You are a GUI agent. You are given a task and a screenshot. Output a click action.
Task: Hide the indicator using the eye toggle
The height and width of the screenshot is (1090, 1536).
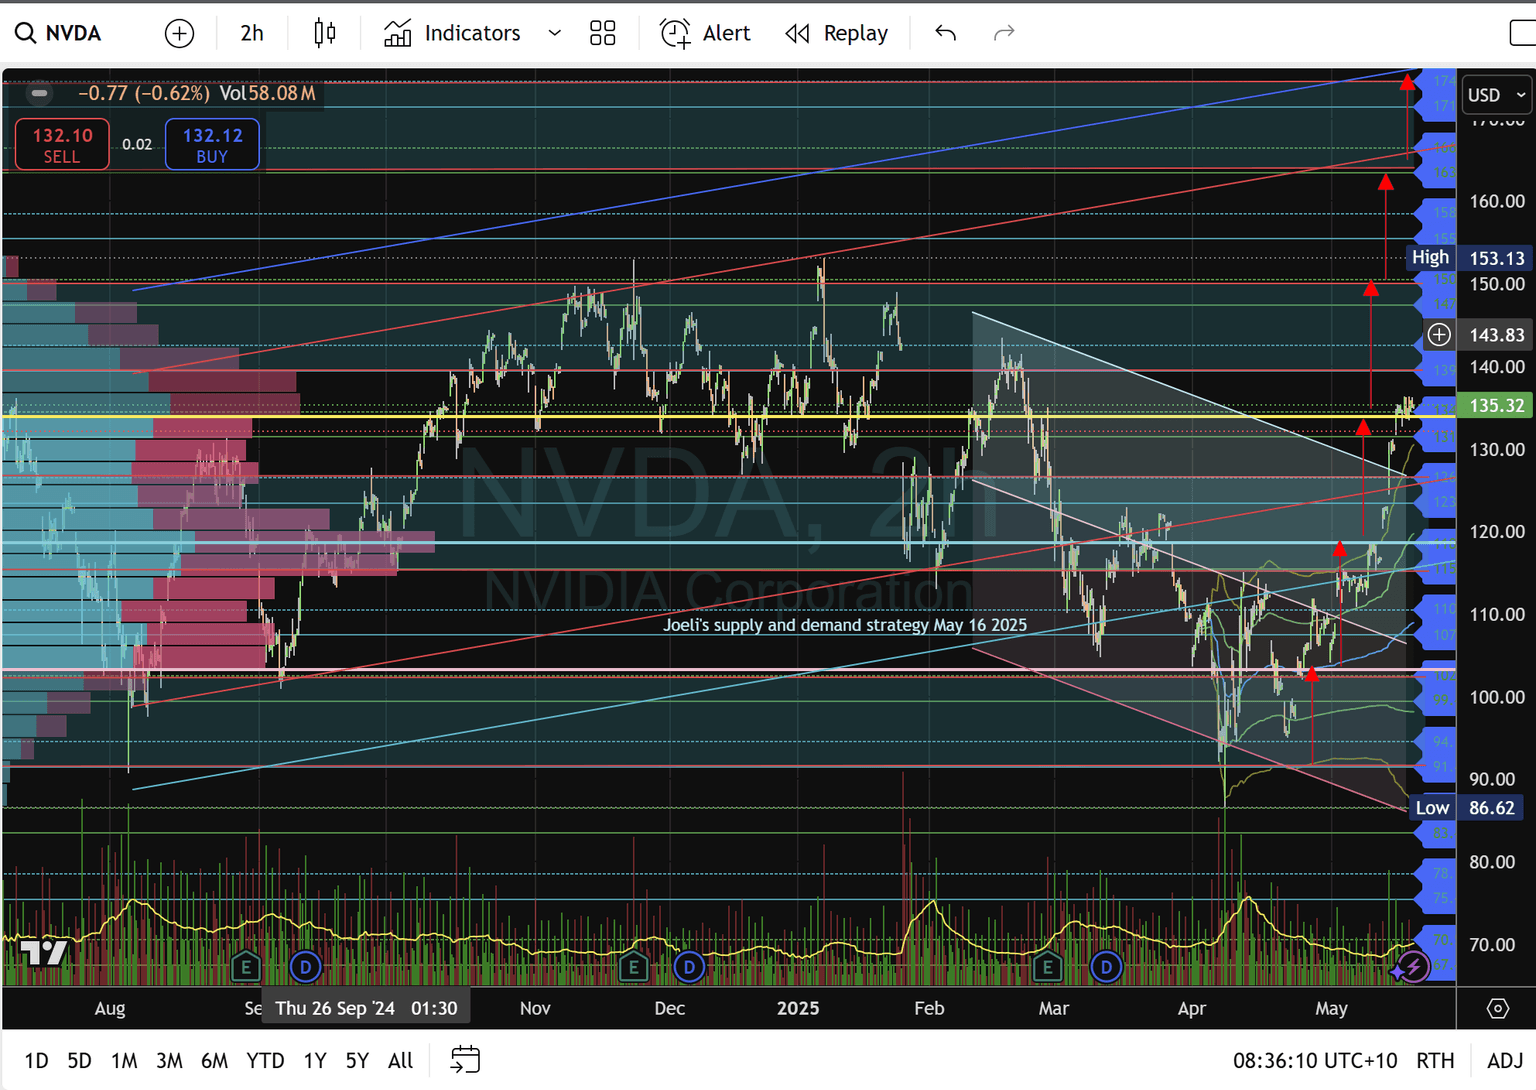click(39, 93)
